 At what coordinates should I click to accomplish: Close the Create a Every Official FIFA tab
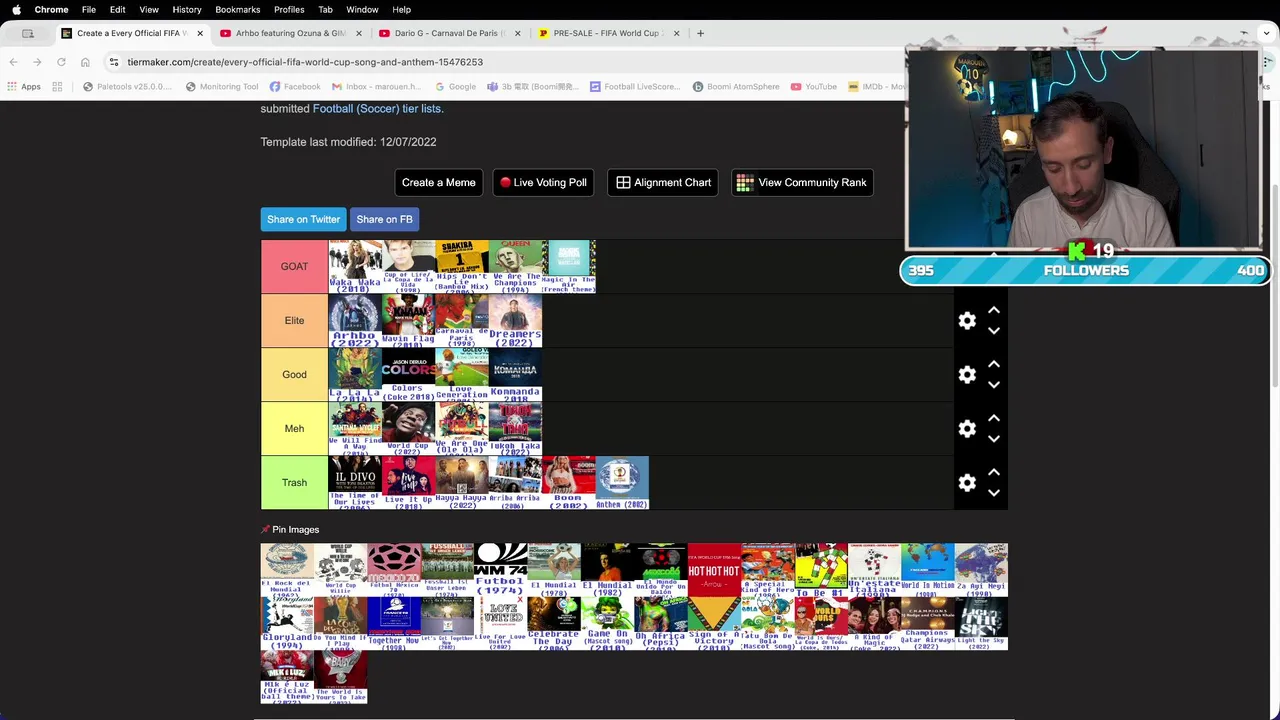coord(200,33)
